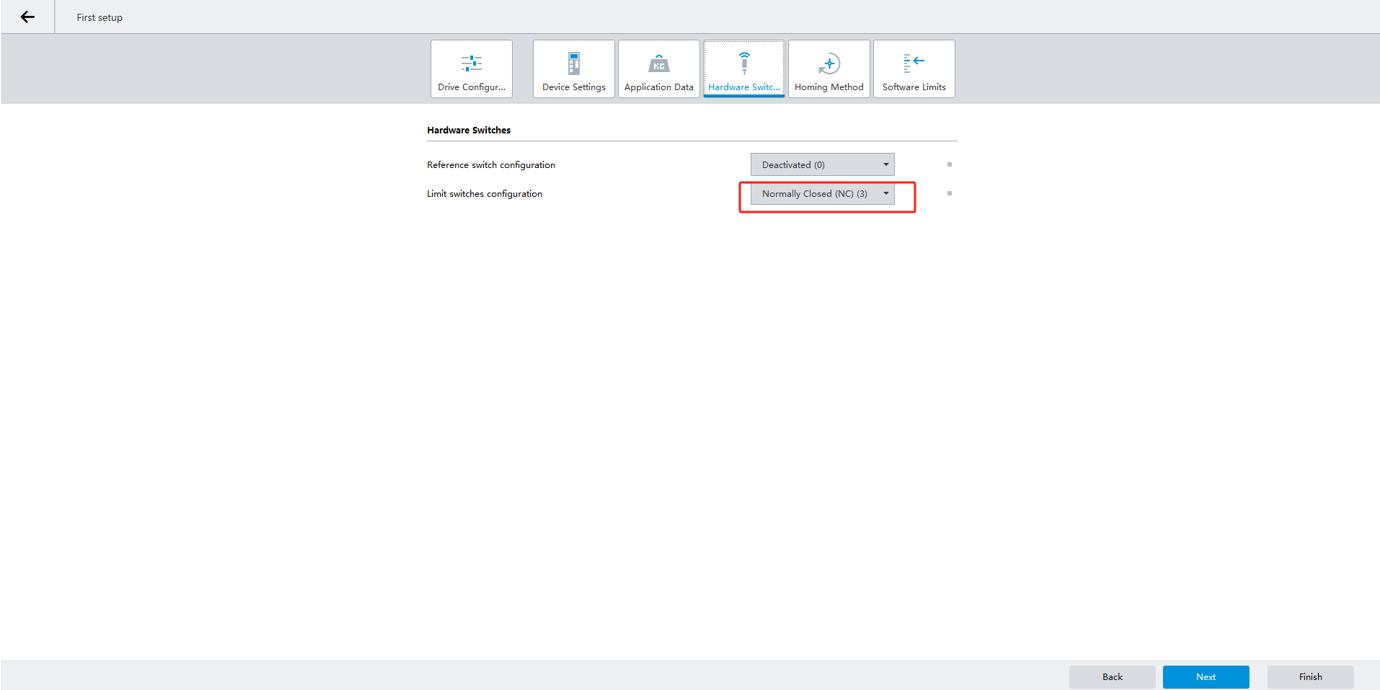The image size is (1380, 690).
Task: Click Finish to complete setup
Action: [x=1310, y=677]
